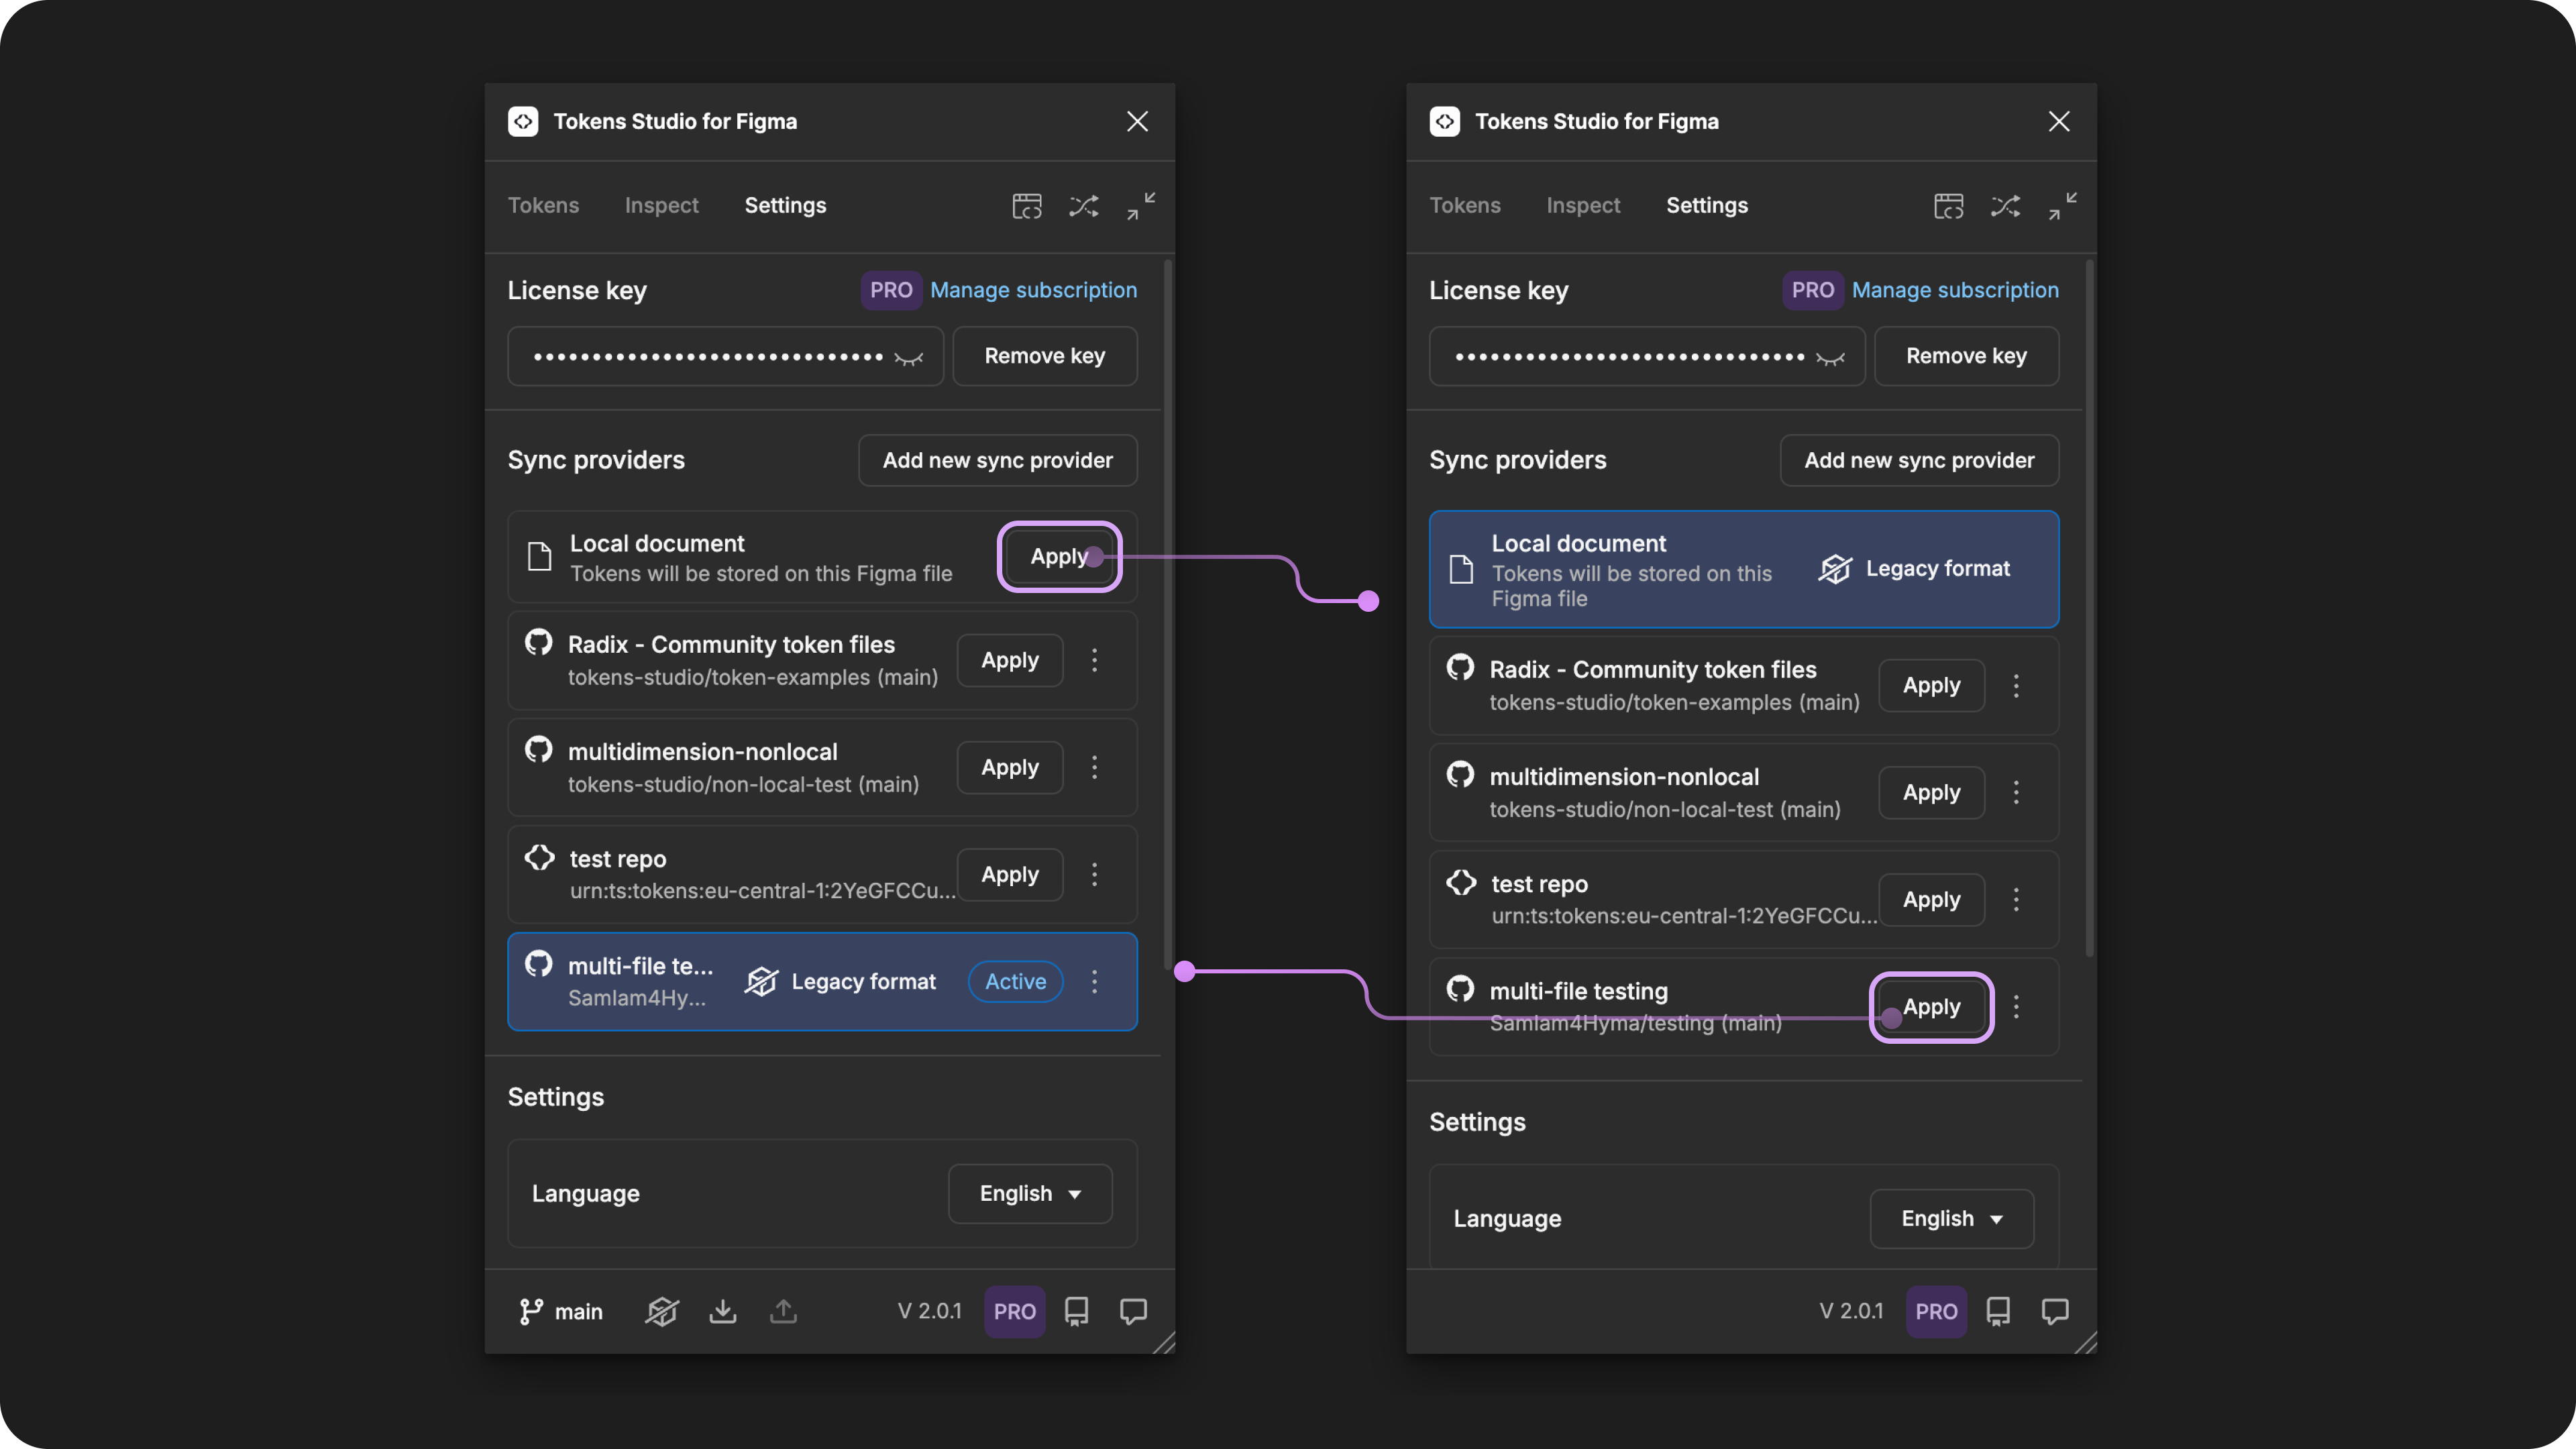Click Add new sync provider in right panel
Viewport: 2576px width, 1449px height.
(1918, 460)
